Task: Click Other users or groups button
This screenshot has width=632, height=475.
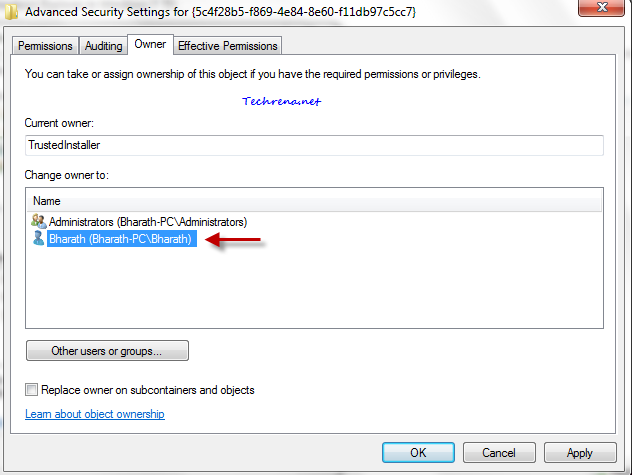Action: (x=107, y=351)
